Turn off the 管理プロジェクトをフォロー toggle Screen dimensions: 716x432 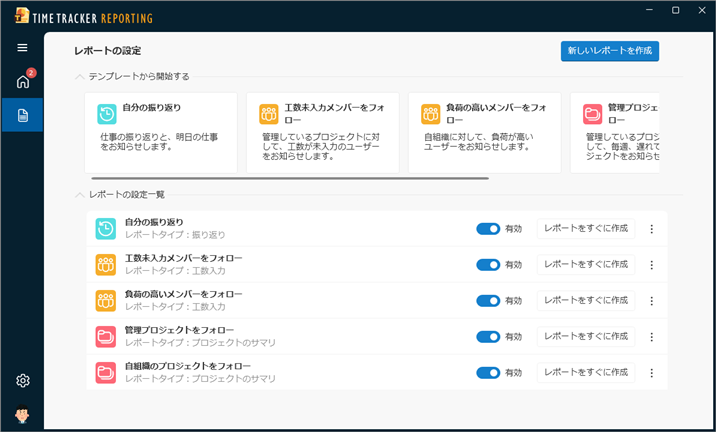coord(488,337)
